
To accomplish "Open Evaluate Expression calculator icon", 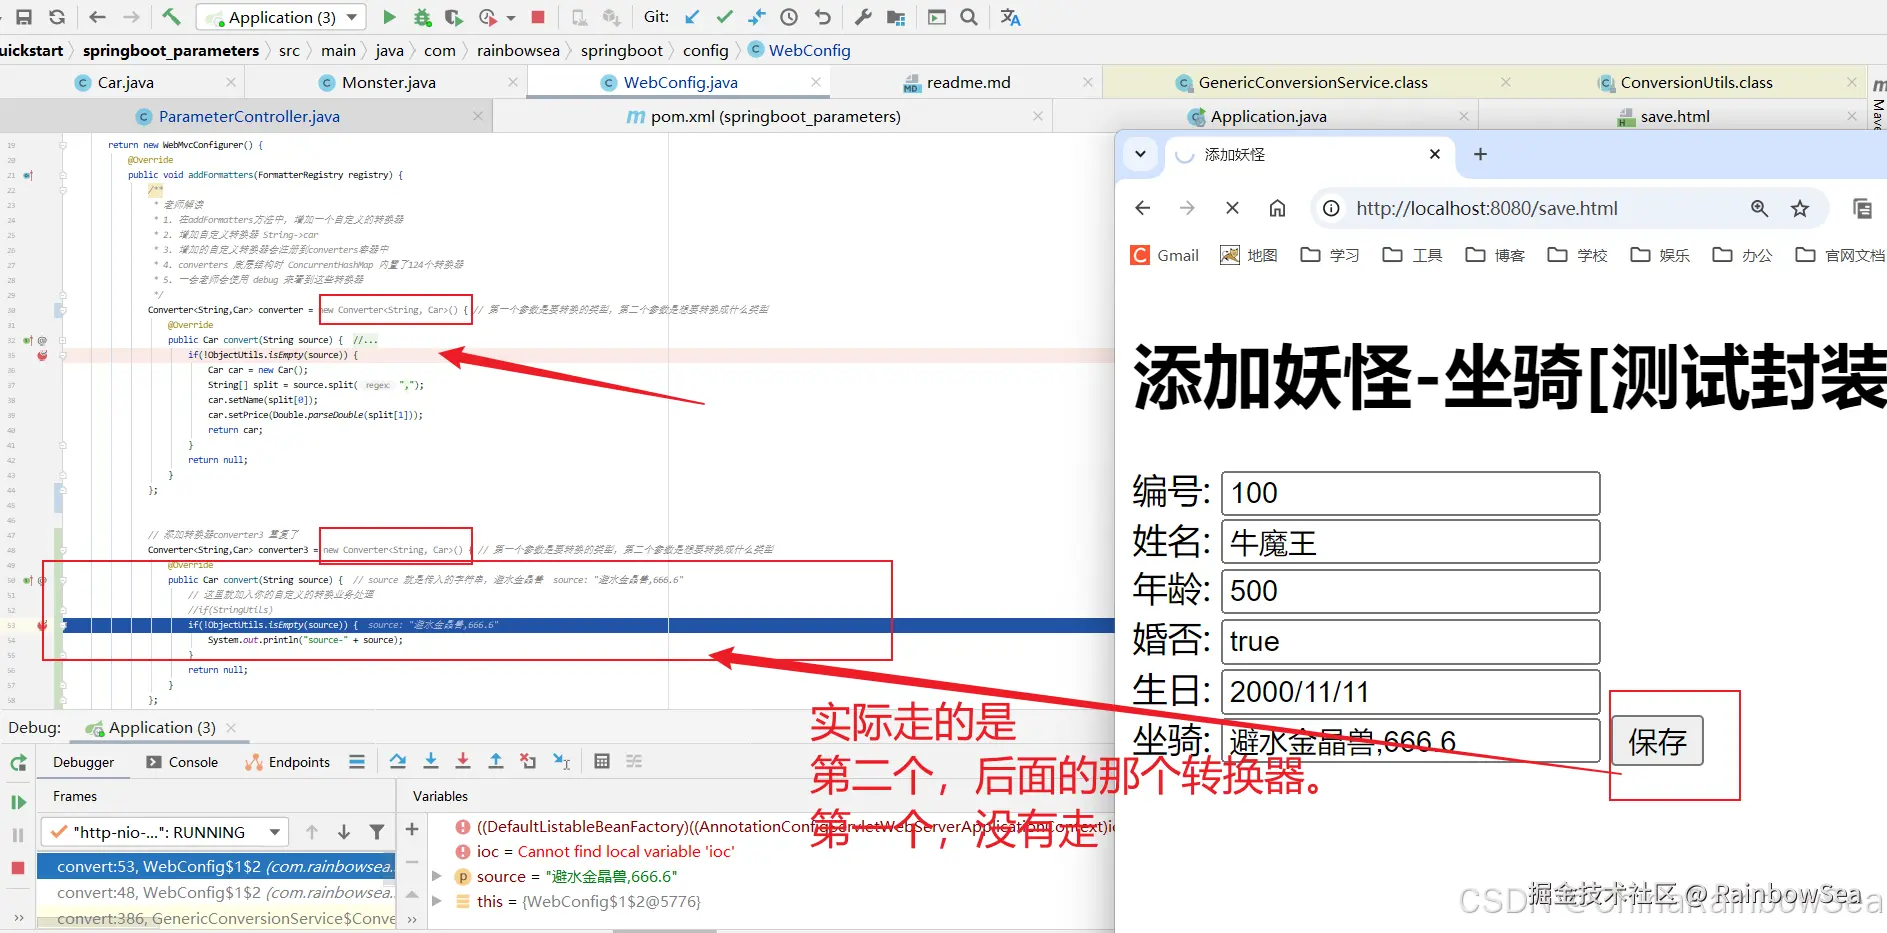I will (x=602, y=761).
